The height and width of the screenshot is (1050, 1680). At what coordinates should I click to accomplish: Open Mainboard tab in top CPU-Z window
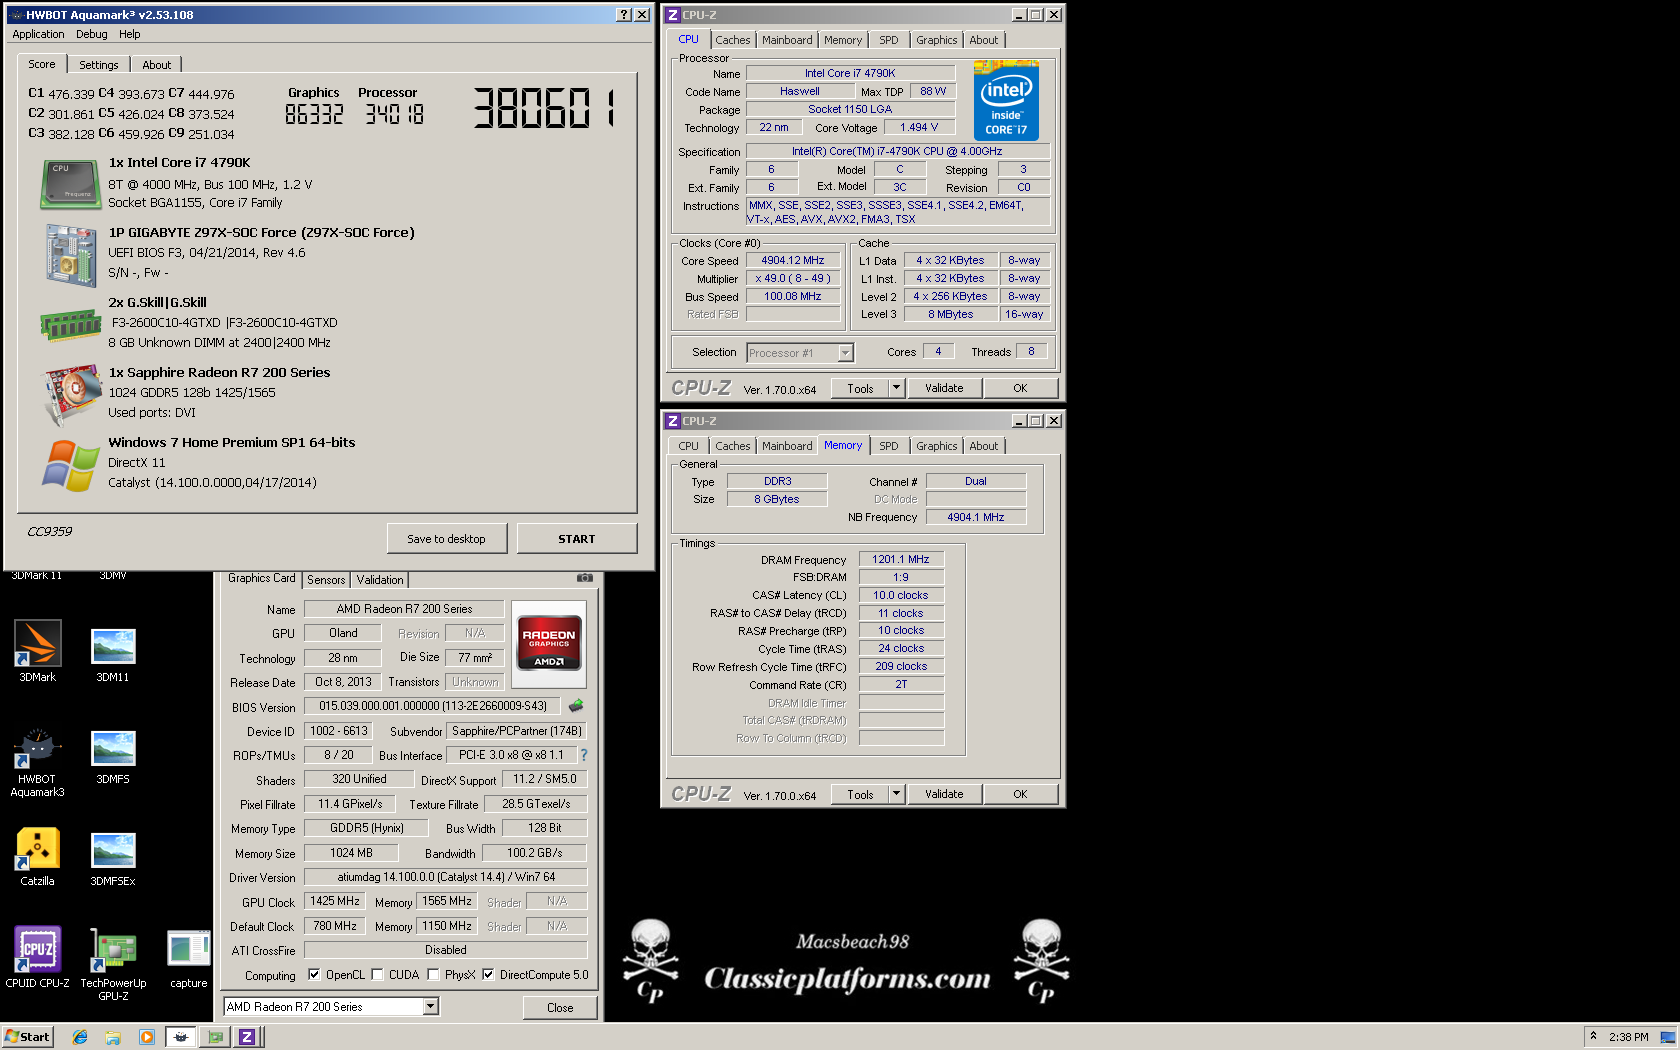tap(787, 40)
